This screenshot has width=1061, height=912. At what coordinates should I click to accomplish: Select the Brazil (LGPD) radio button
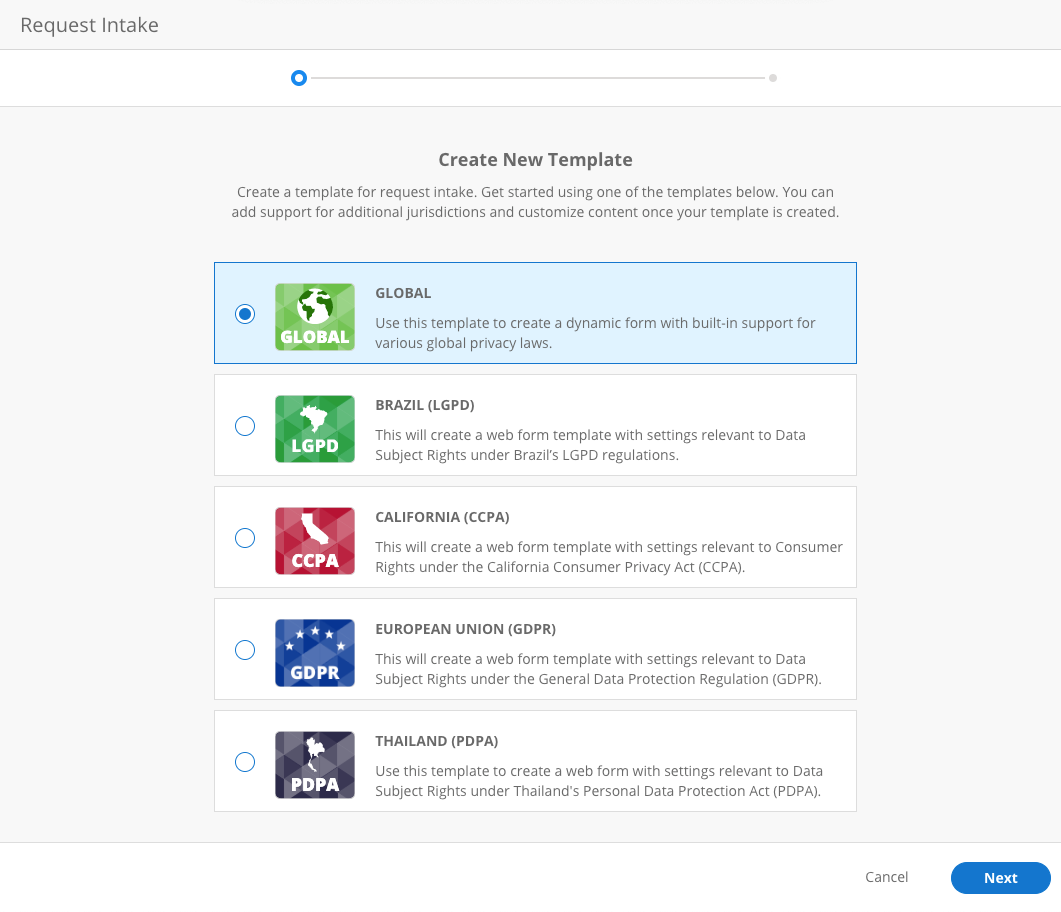click(x=245, y=426)
